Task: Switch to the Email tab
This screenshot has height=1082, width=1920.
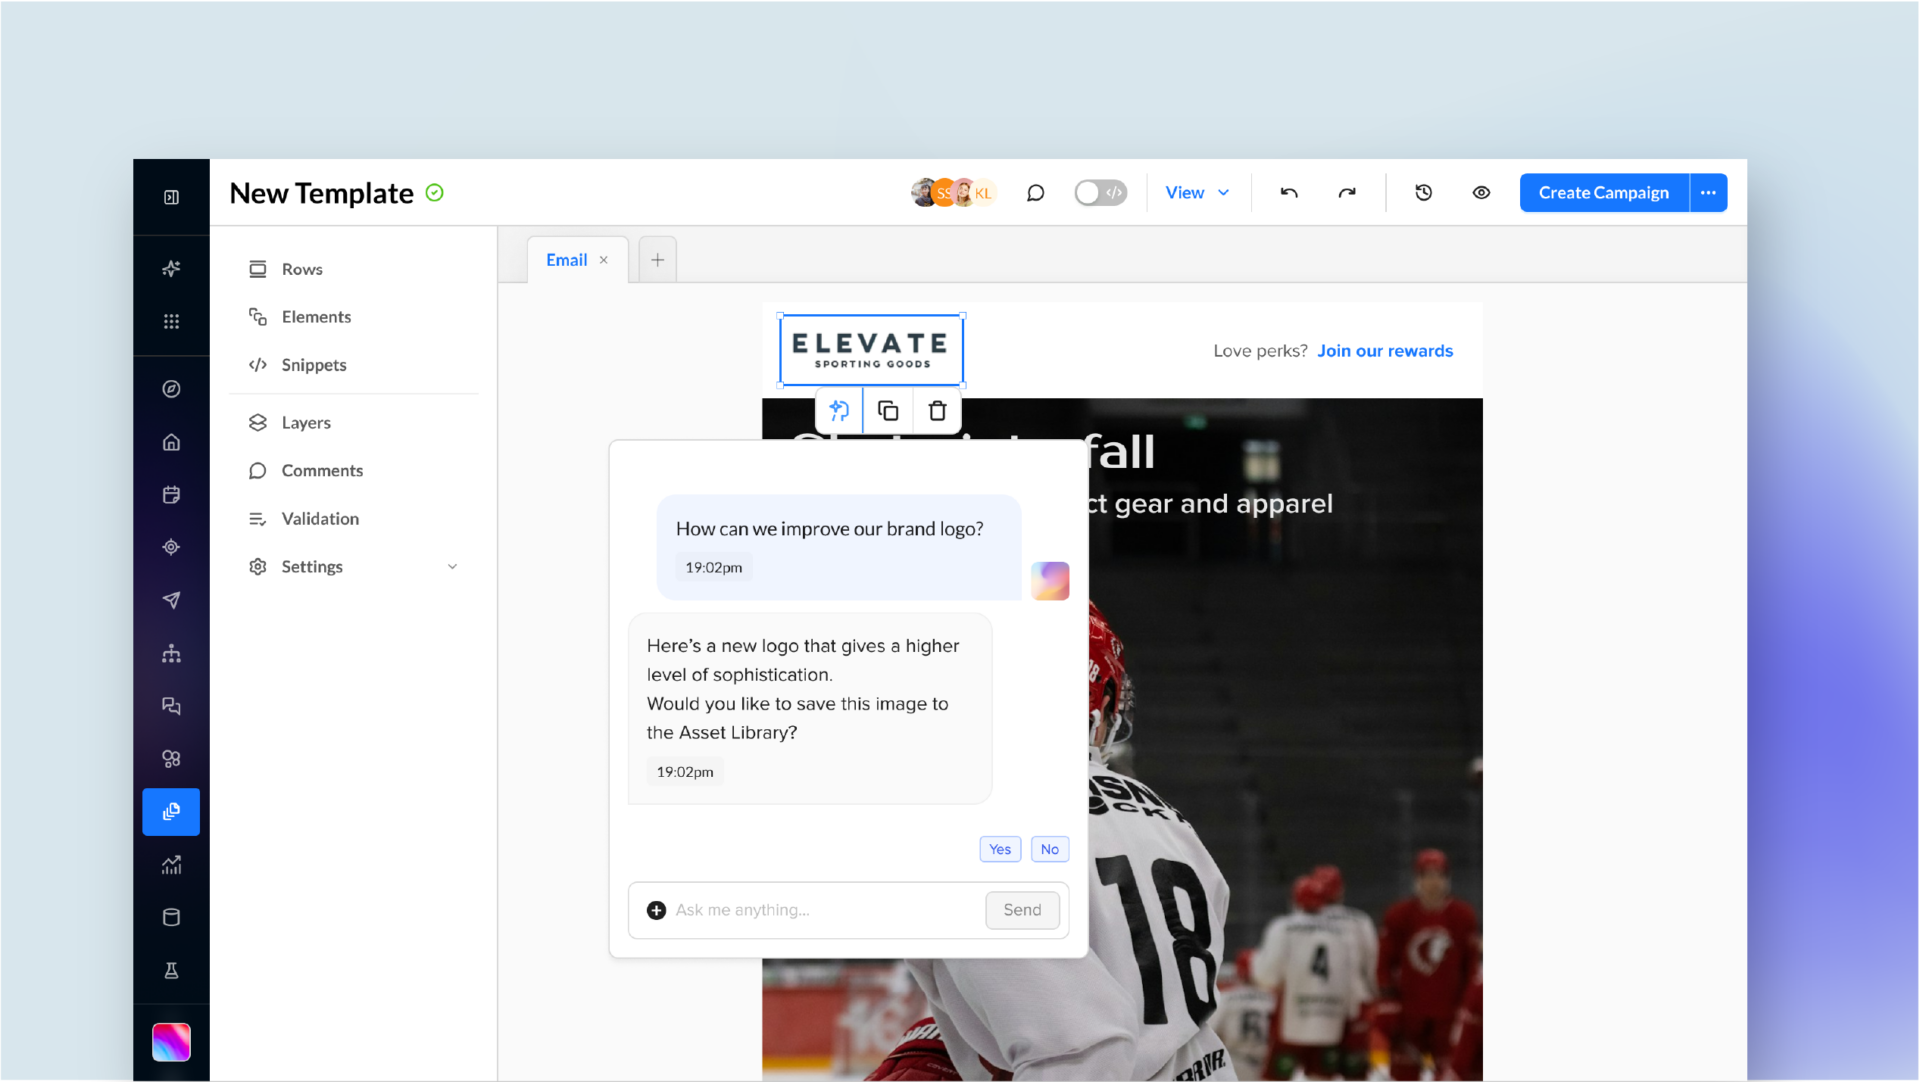Action: click(566, 259)
